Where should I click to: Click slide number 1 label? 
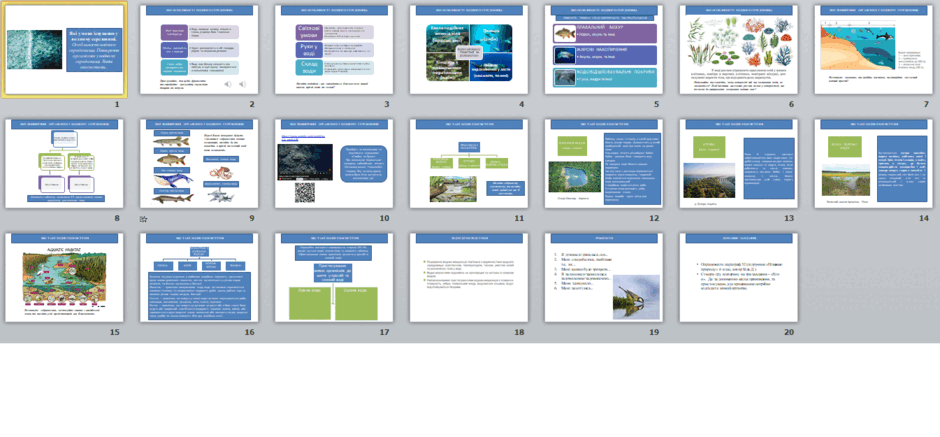click(118, 104)
